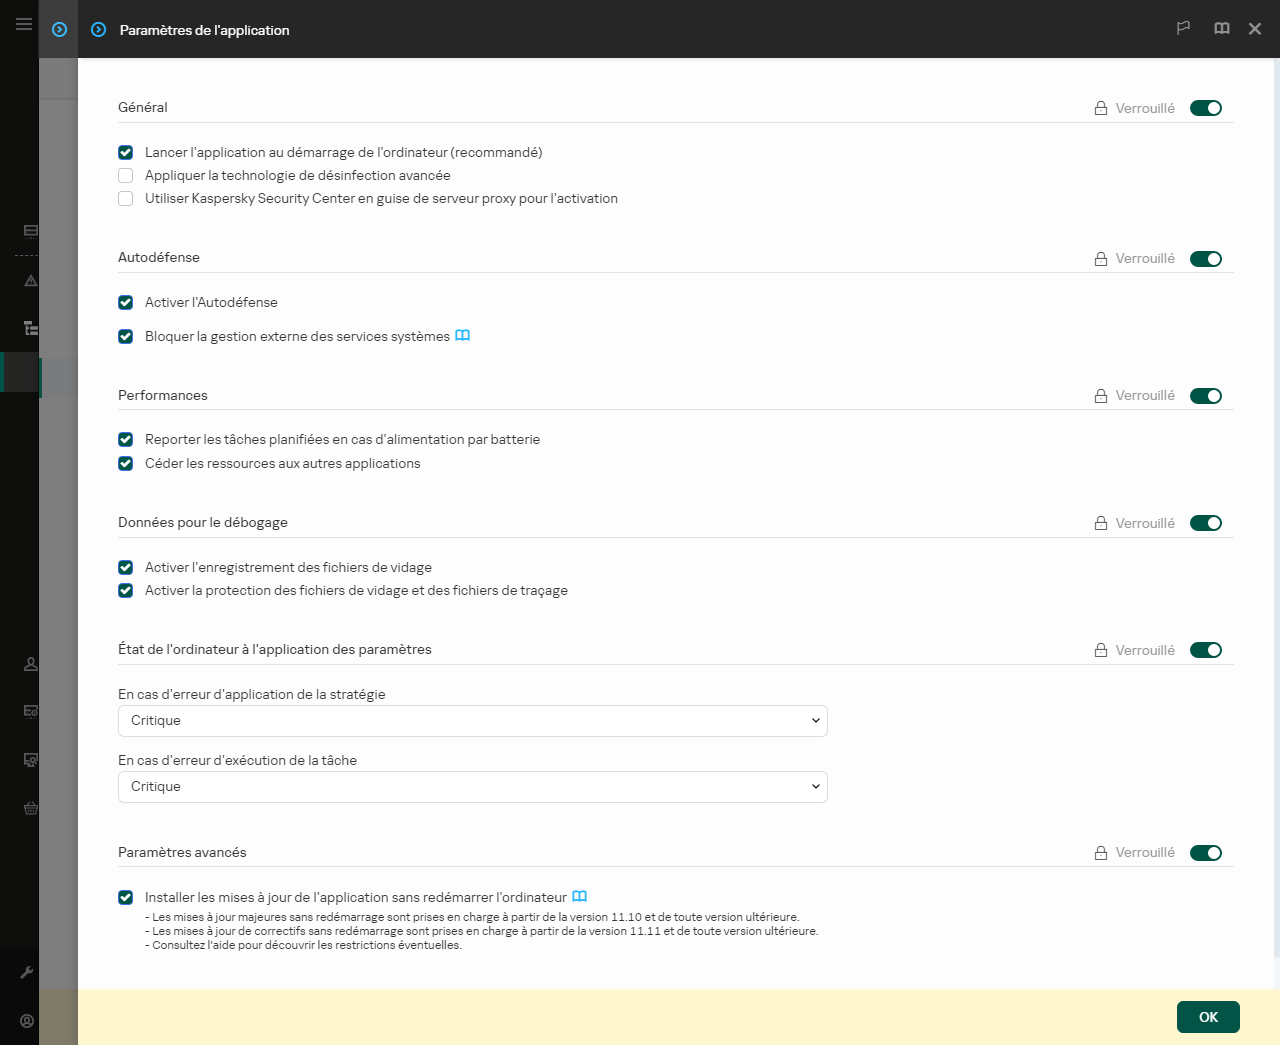Click the devices panel icon in sidebar
Image resolution: width=1280 pixels, height=1045 pixels.
(x=29, y=231)
